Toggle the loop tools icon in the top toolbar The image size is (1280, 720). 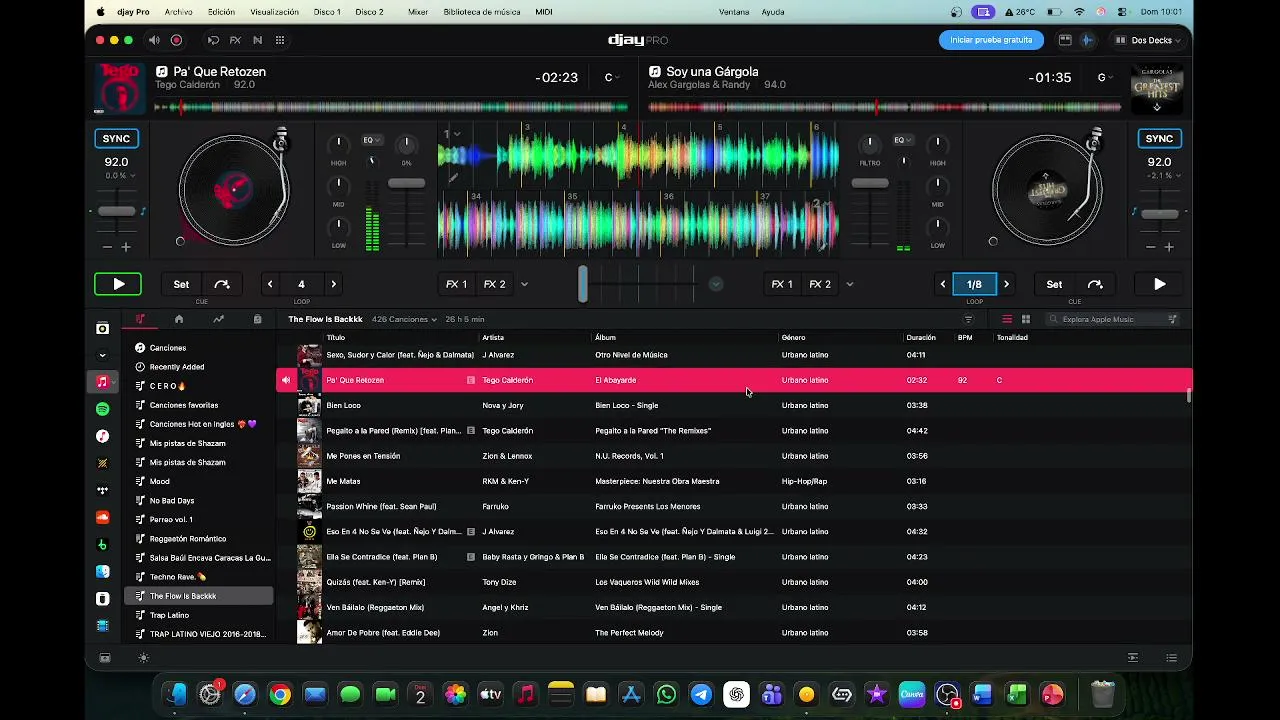[213, 40]
